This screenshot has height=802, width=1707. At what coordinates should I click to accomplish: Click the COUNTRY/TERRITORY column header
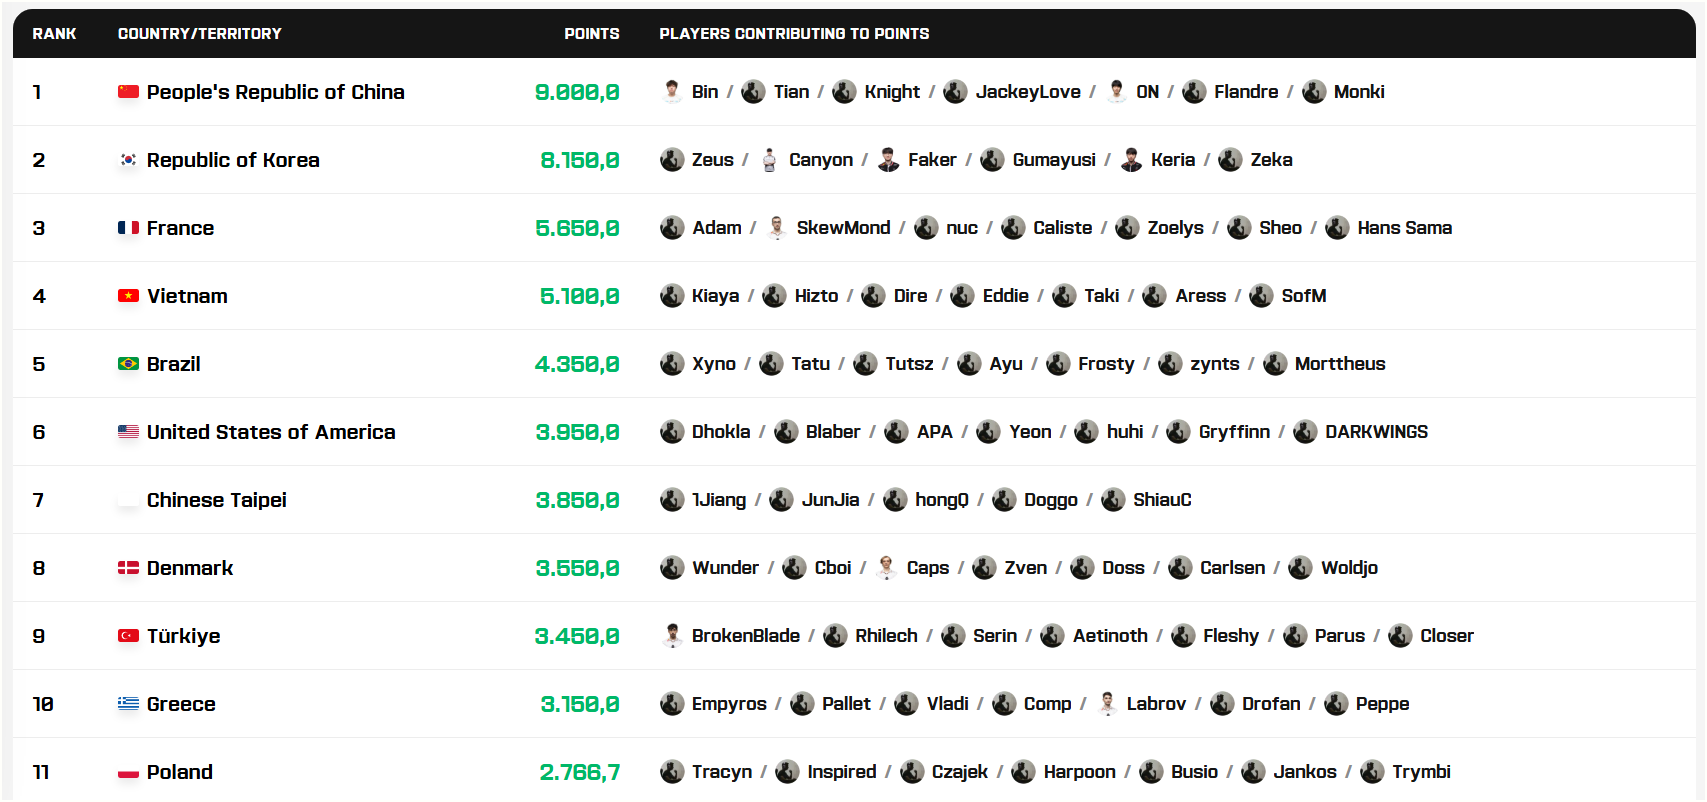[x=200, y=34]
